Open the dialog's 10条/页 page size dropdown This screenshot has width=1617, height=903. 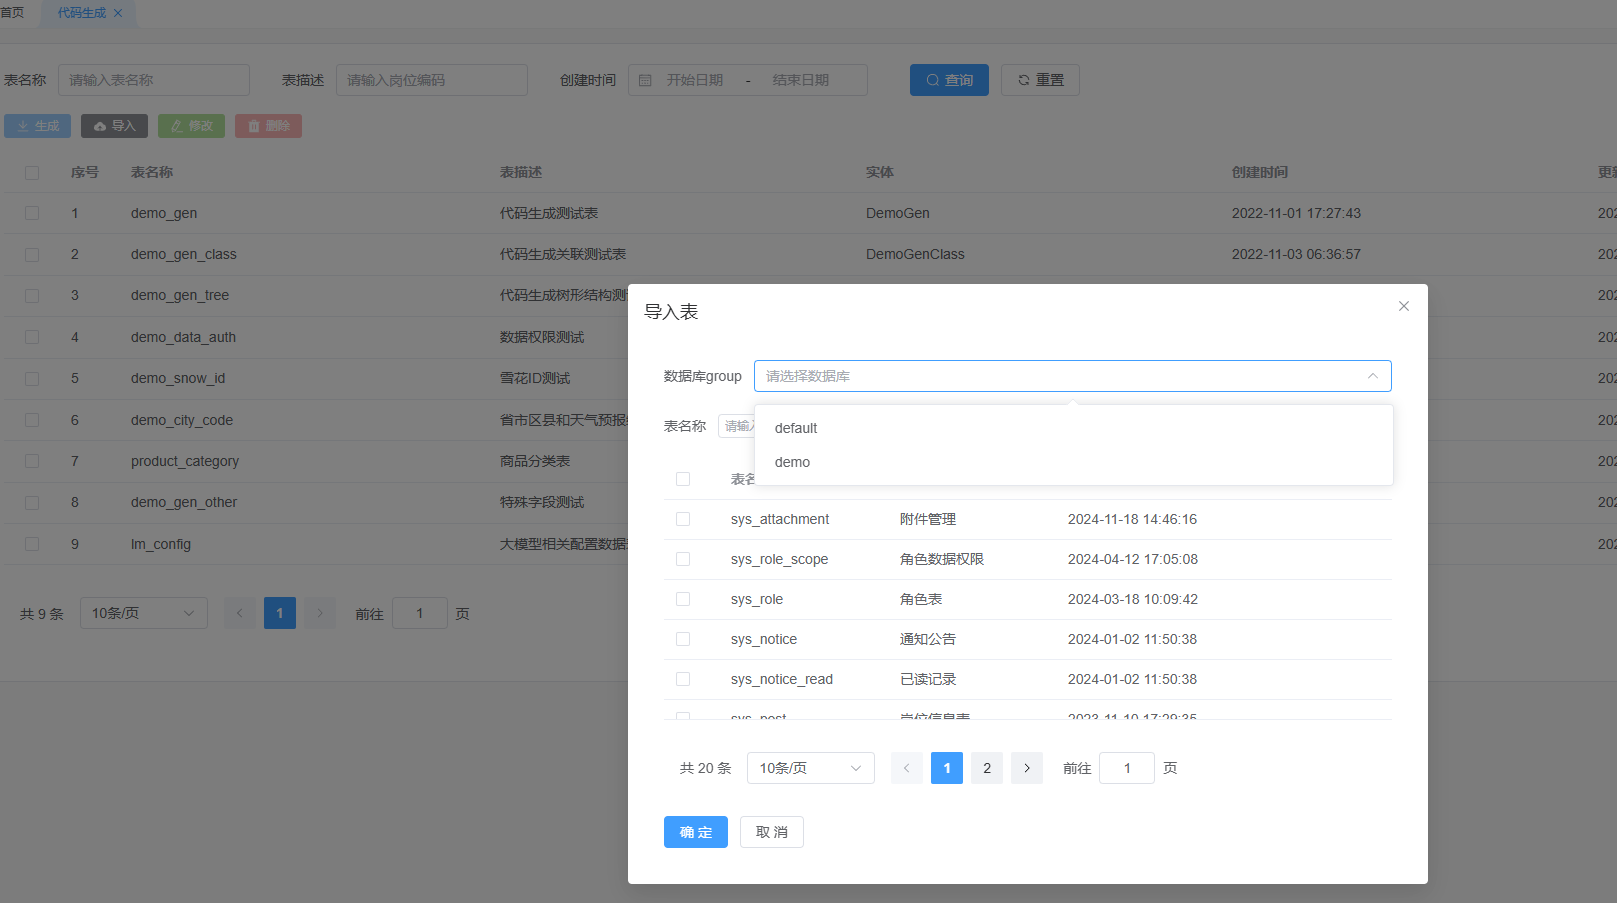pos(810,768)
